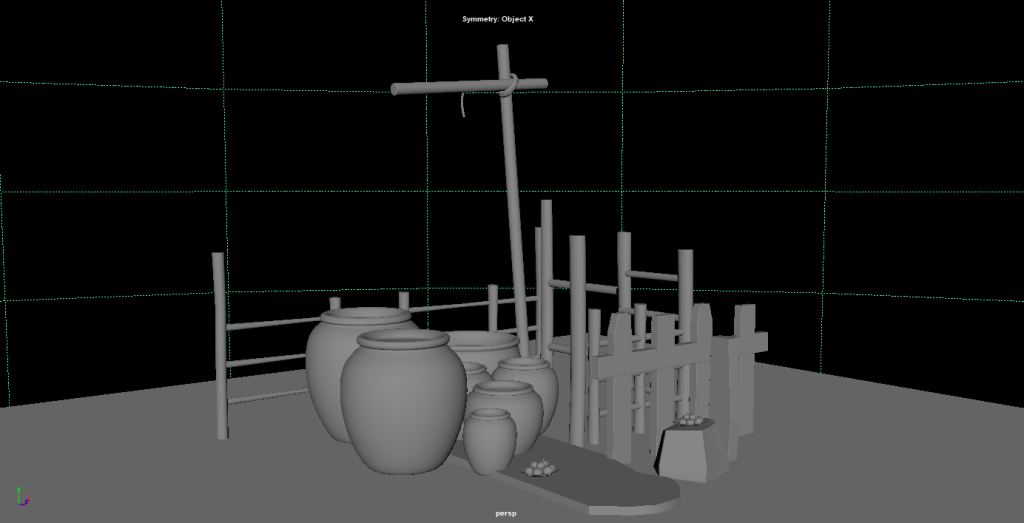The height and width of the screenshot is (523, 1024).
Task: Select the short rope hanging from crossbar
Action: [x=463, y=105]
